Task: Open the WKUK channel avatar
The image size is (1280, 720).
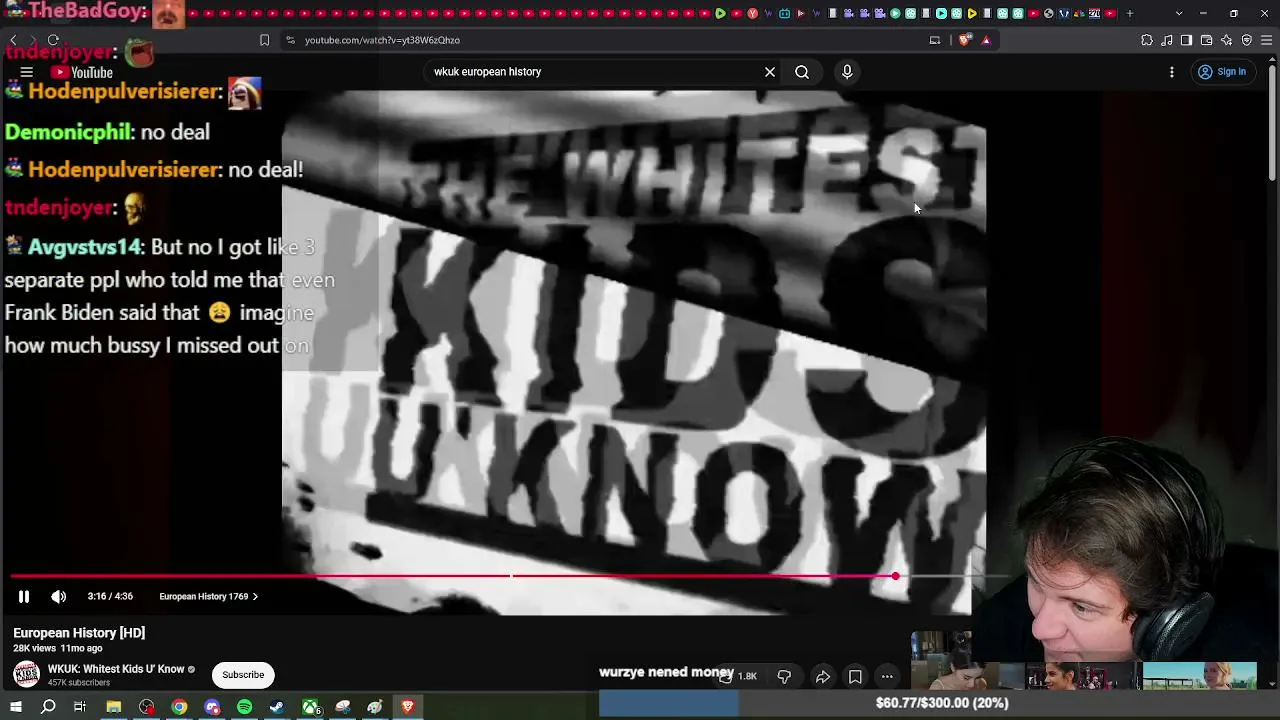Action: coord(26,674)
